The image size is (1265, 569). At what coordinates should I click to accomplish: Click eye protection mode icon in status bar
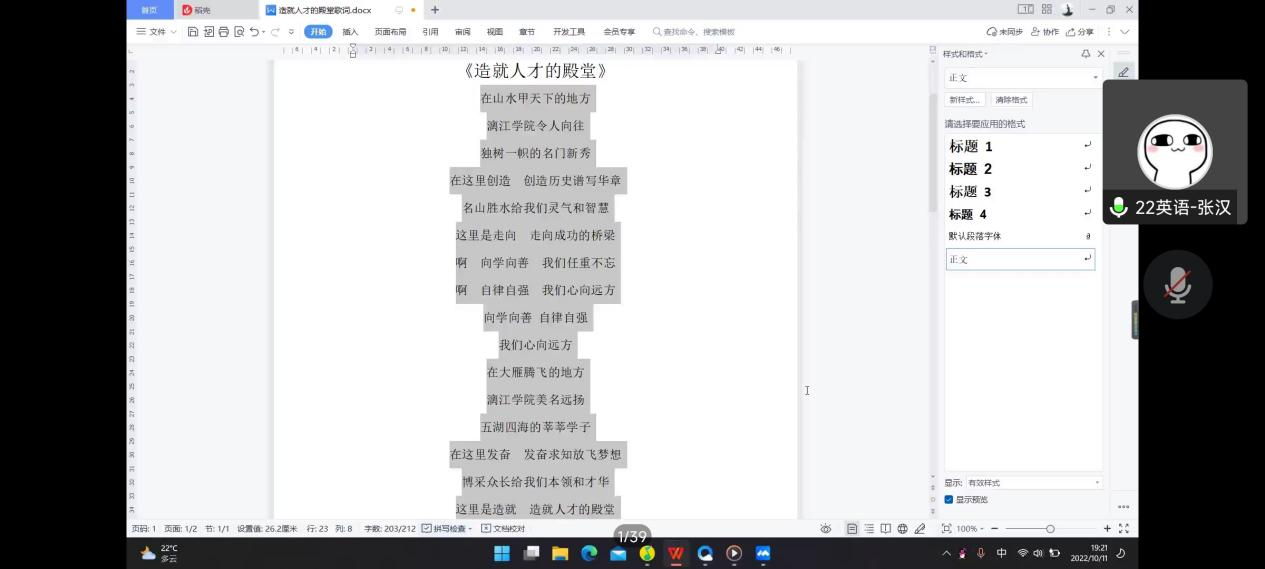coord(826,529)
